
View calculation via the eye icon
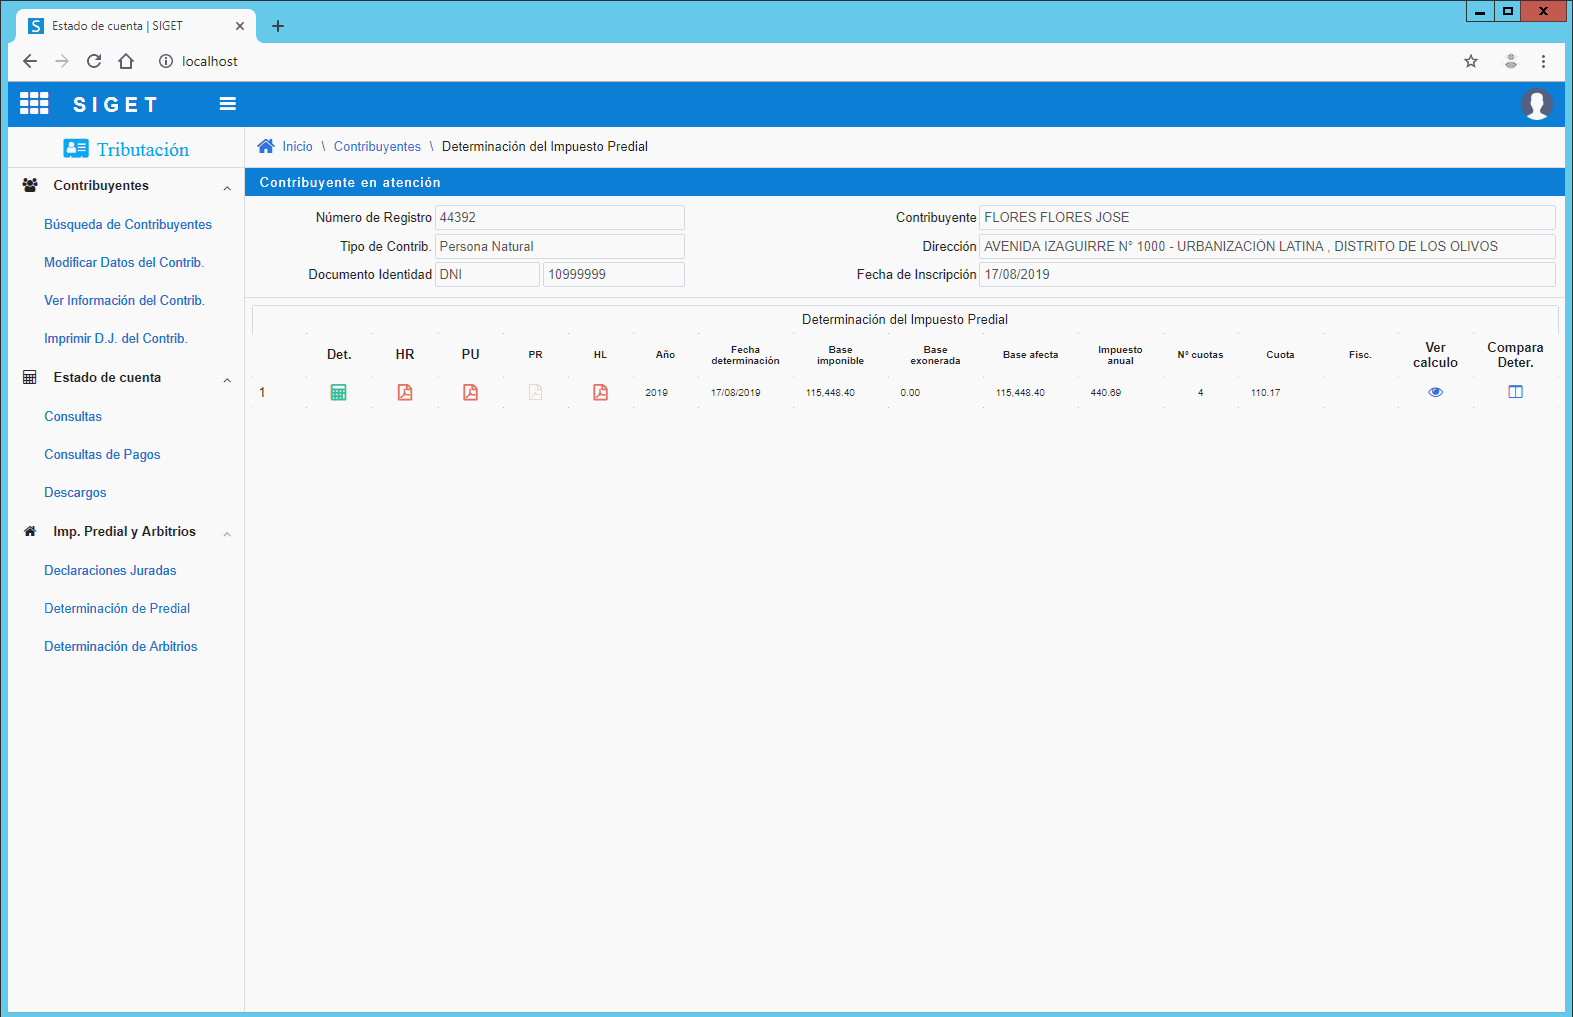[x=1435, y=392]
